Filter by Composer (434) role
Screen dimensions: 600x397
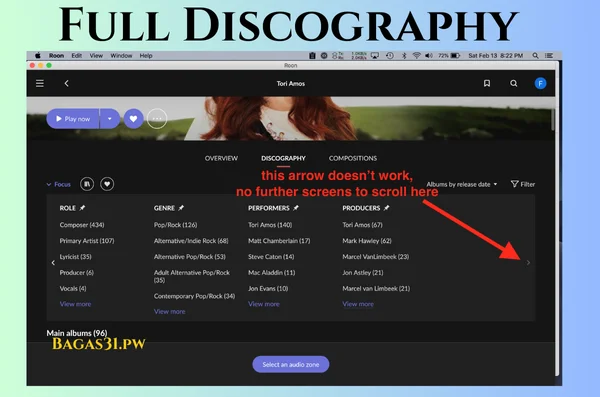[82, 225]
